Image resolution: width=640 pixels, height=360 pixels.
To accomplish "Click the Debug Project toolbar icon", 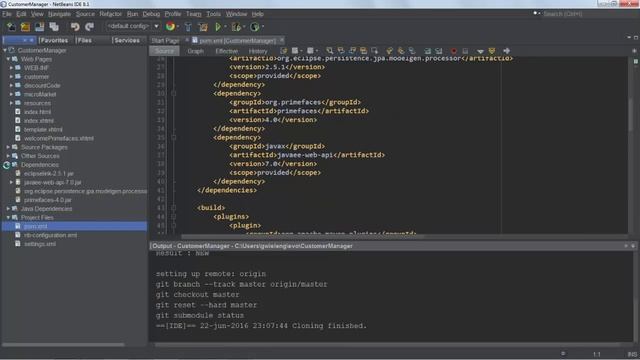I will click(x=236, y=27).
